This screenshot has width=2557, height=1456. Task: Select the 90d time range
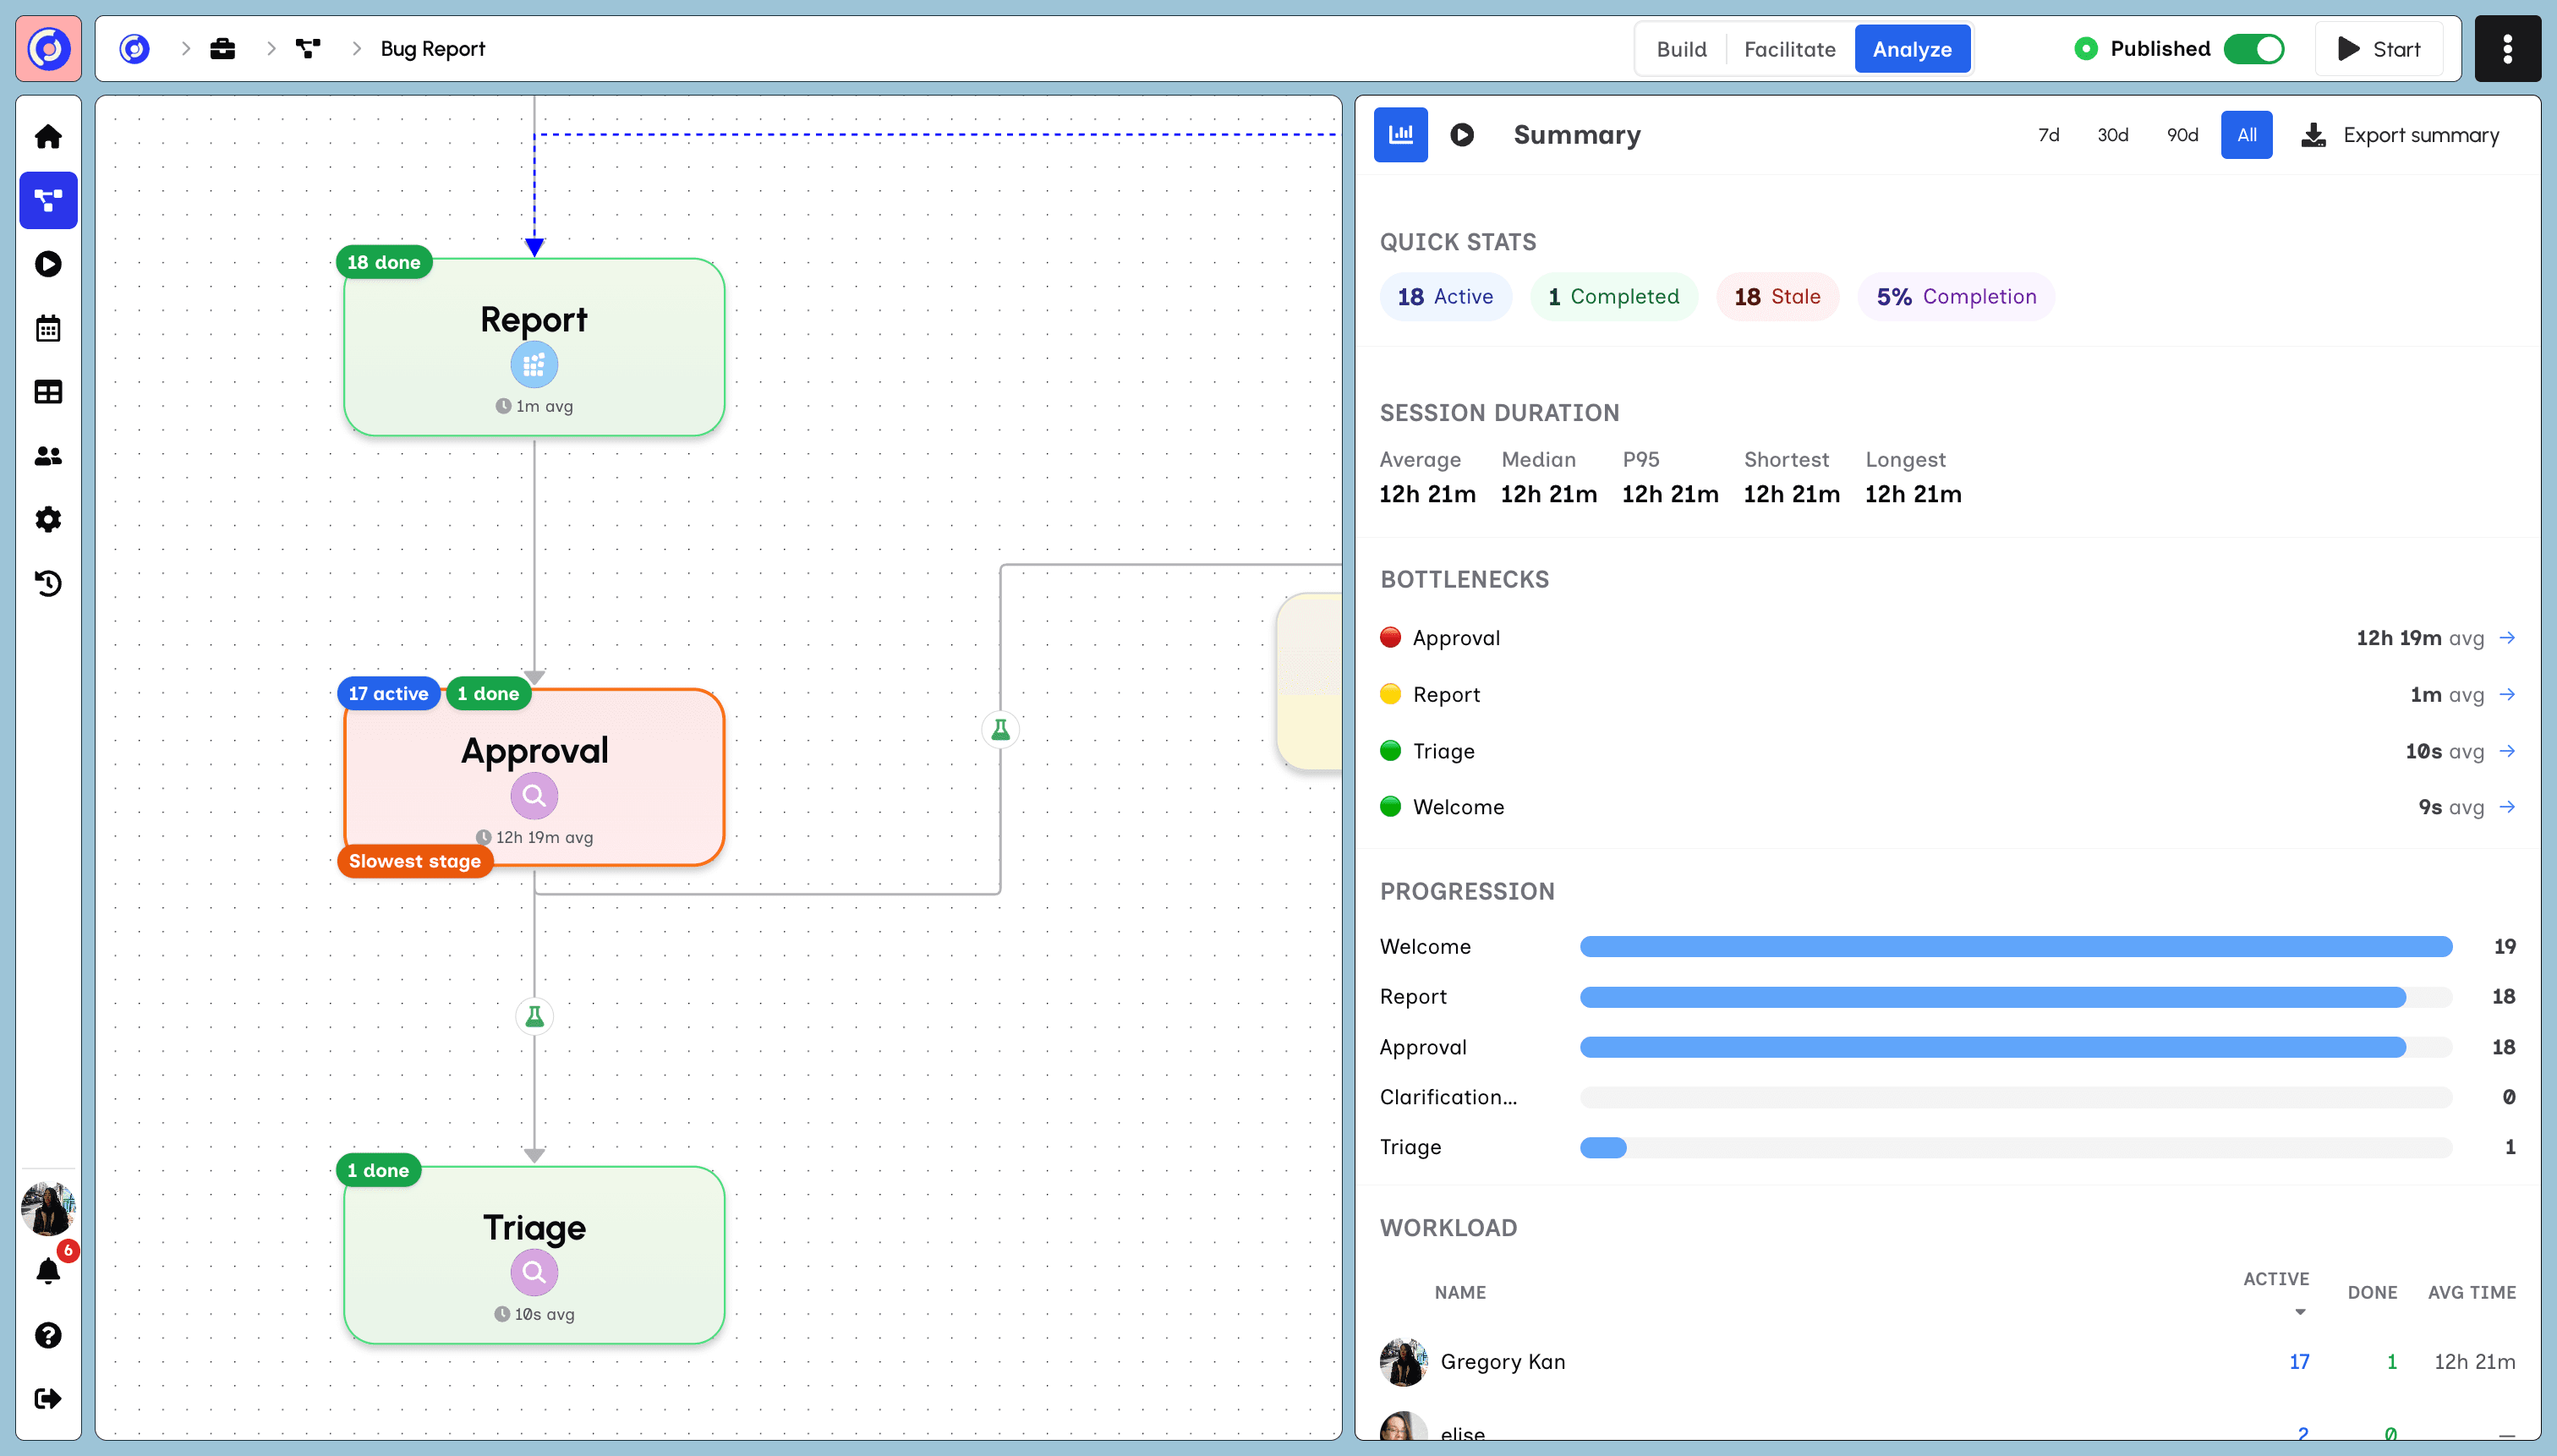[x=2182, y=135]
